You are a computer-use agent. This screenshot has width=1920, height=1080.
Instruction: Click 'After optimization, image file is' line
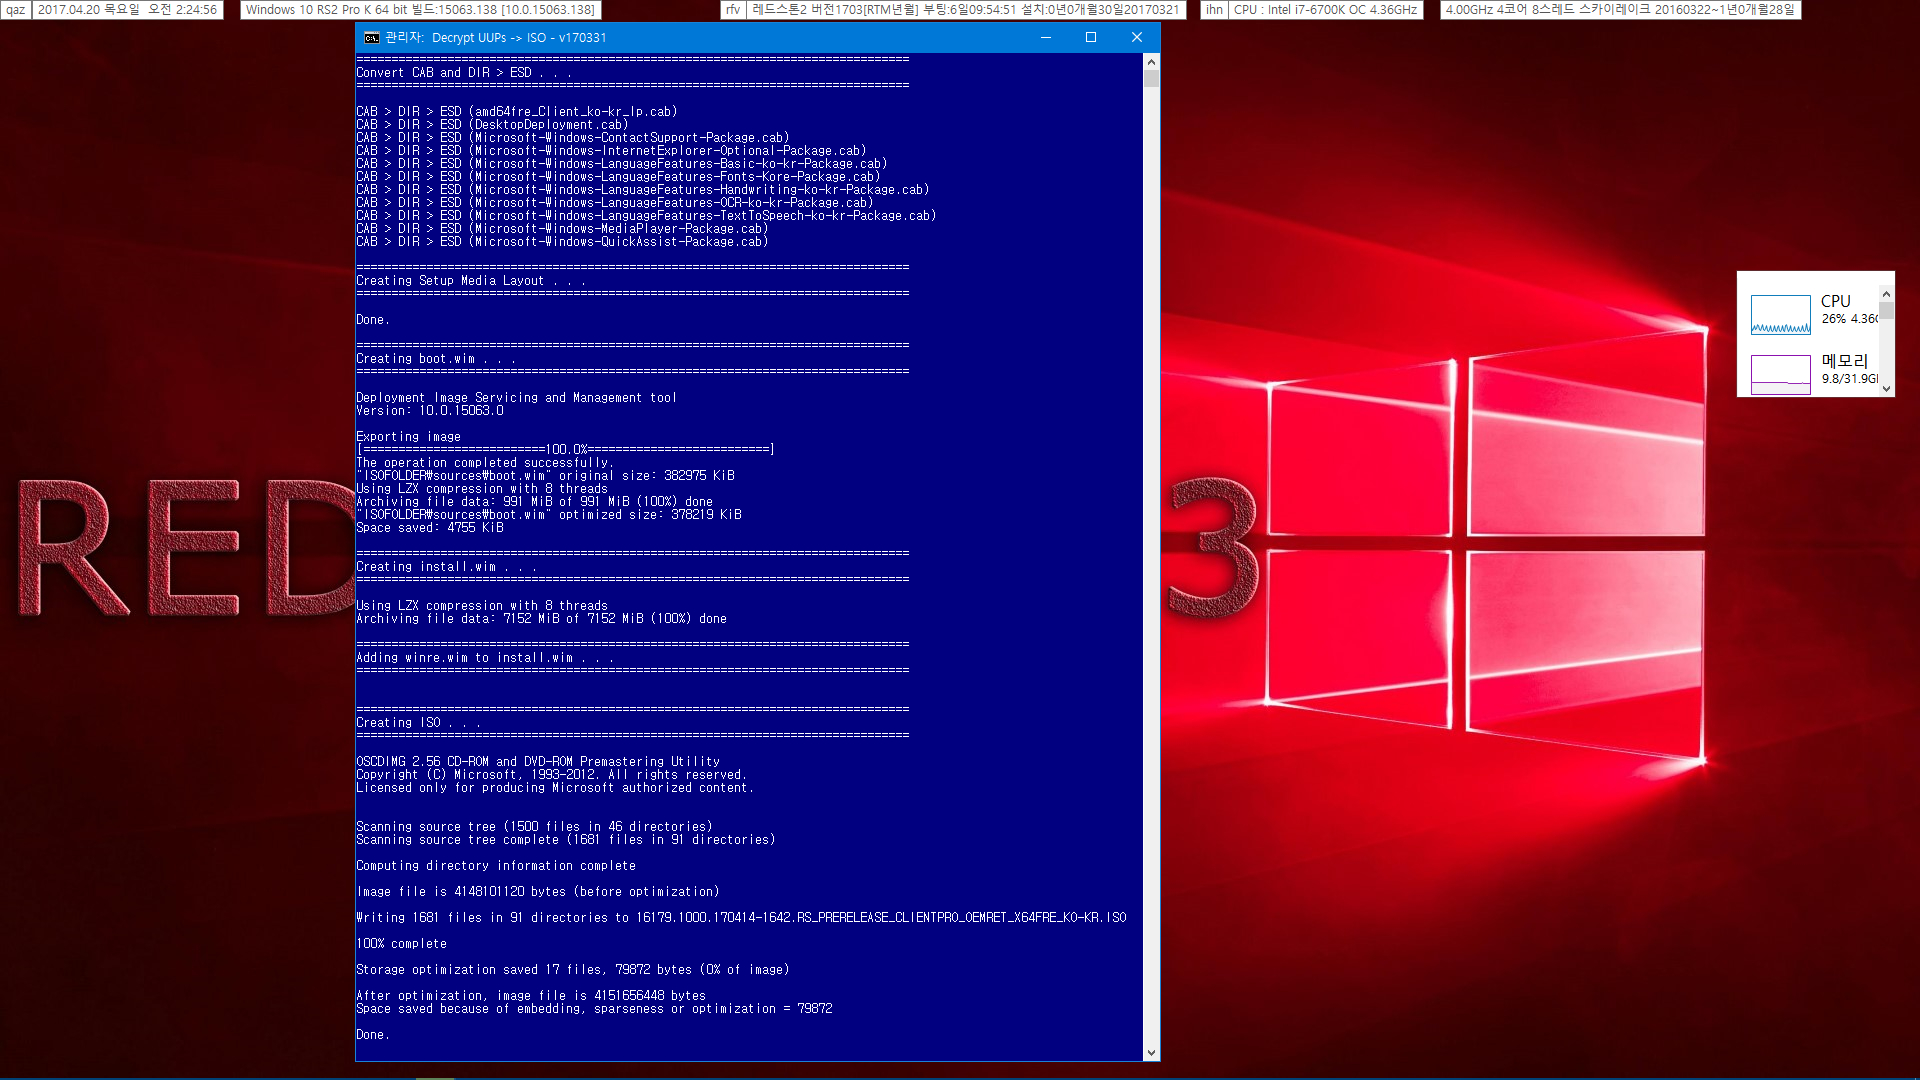pyautogui.click(x=531, y=996)
